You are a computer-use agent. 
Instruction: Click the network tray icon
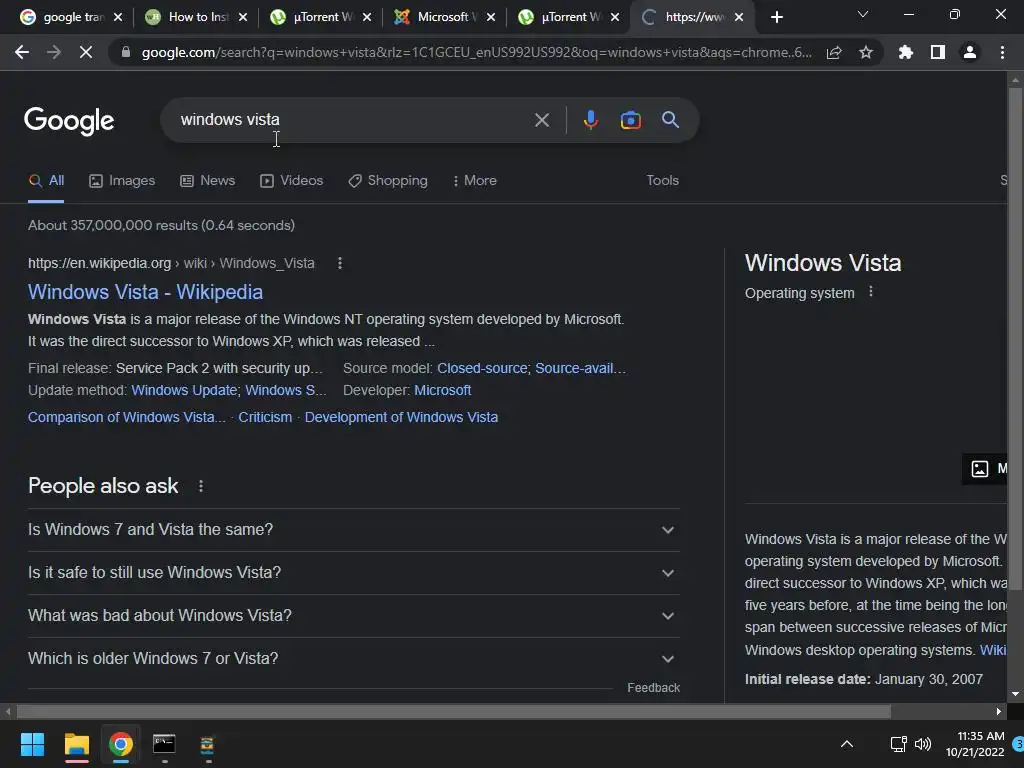tap(899, 744)
